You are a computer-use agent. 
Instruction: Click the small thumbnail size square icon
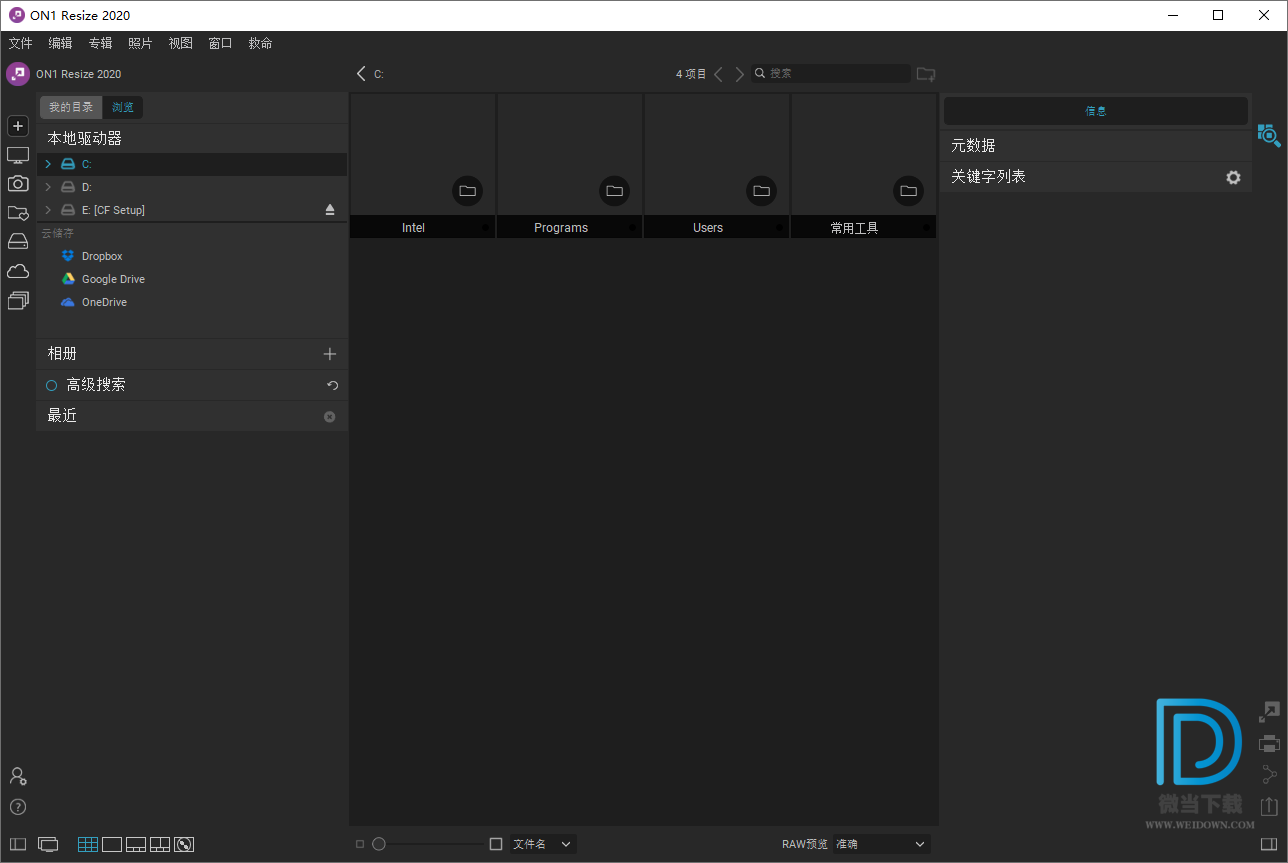(x=360, y=844)
